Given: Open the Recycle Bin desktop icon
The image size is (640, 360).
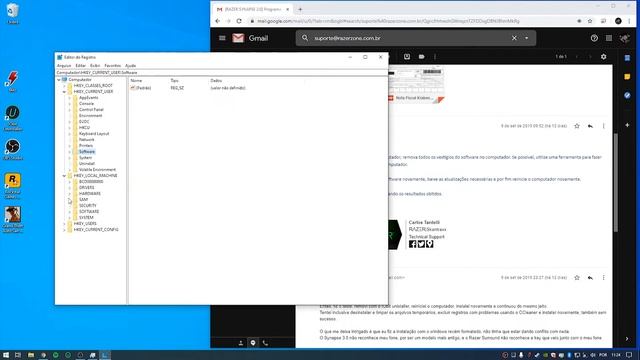Looking at the screenshot, I should (13, 13).
